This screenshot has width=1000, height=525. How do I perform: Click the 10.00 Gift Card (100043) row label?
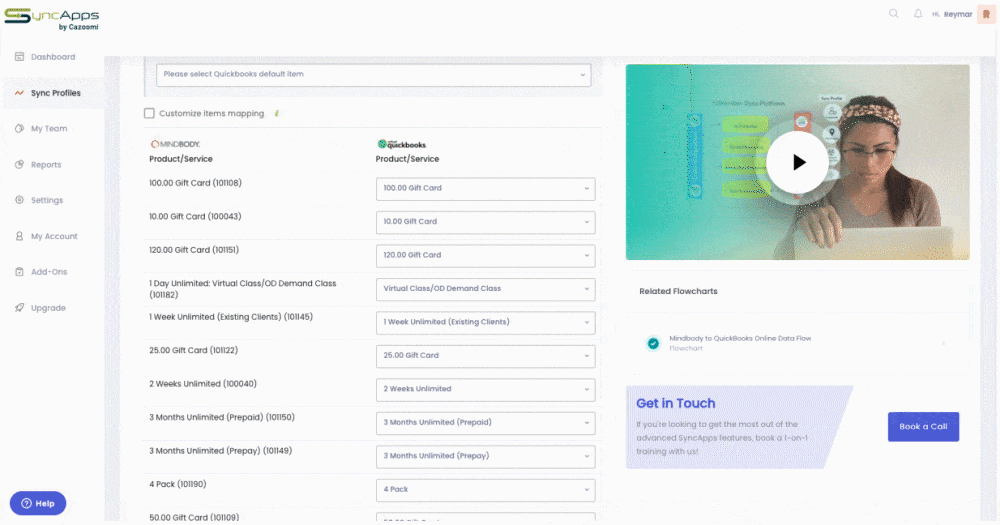(195, 216)
